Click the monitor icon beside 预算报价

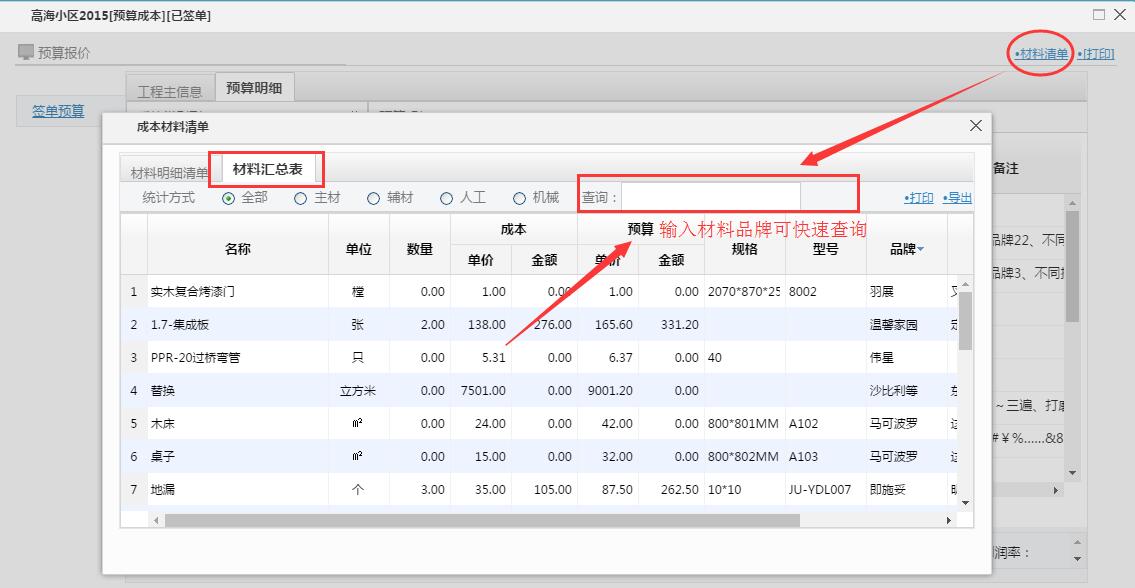pyautogui.click(x=26, y=53)
